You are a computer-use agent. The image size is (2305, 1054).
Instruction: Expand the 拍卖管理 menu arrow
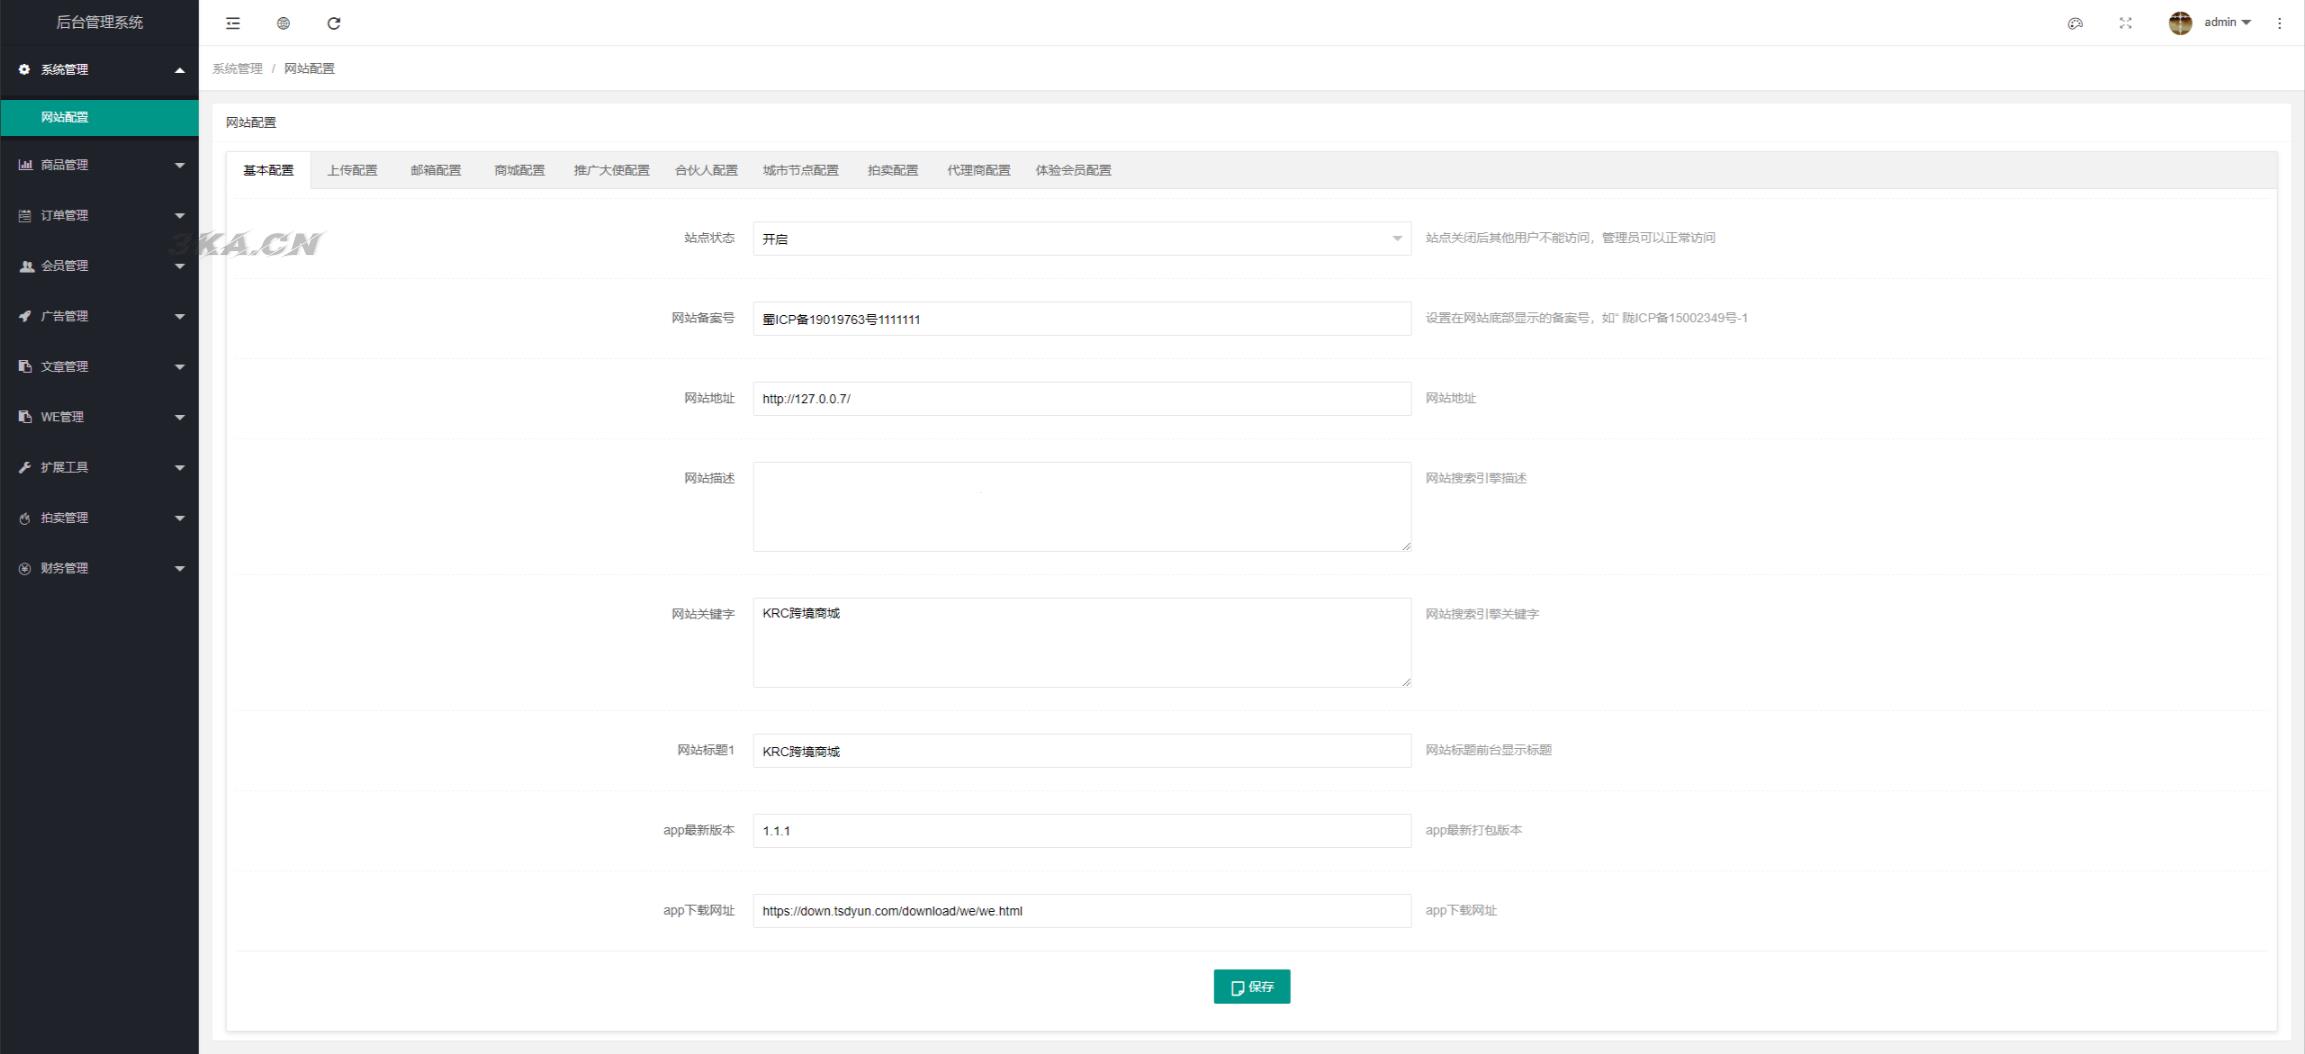pos(180,518)
